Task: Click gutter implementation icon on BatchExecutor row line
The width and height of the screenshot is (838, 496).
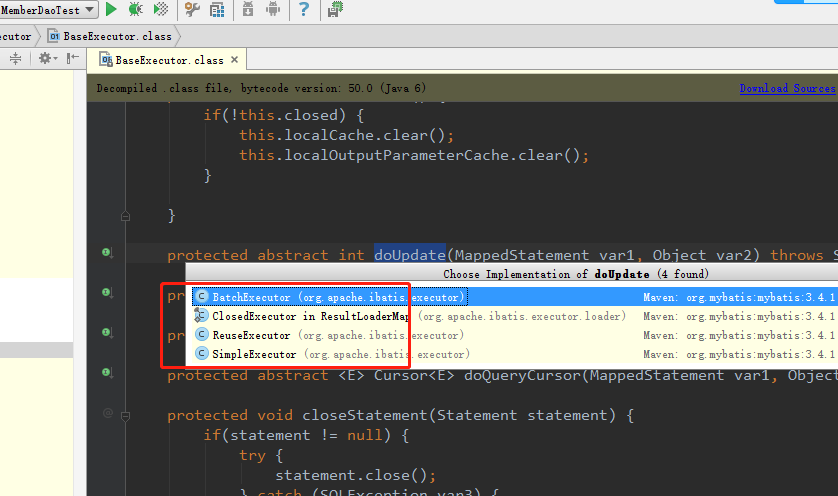Action: click(107, 292)
